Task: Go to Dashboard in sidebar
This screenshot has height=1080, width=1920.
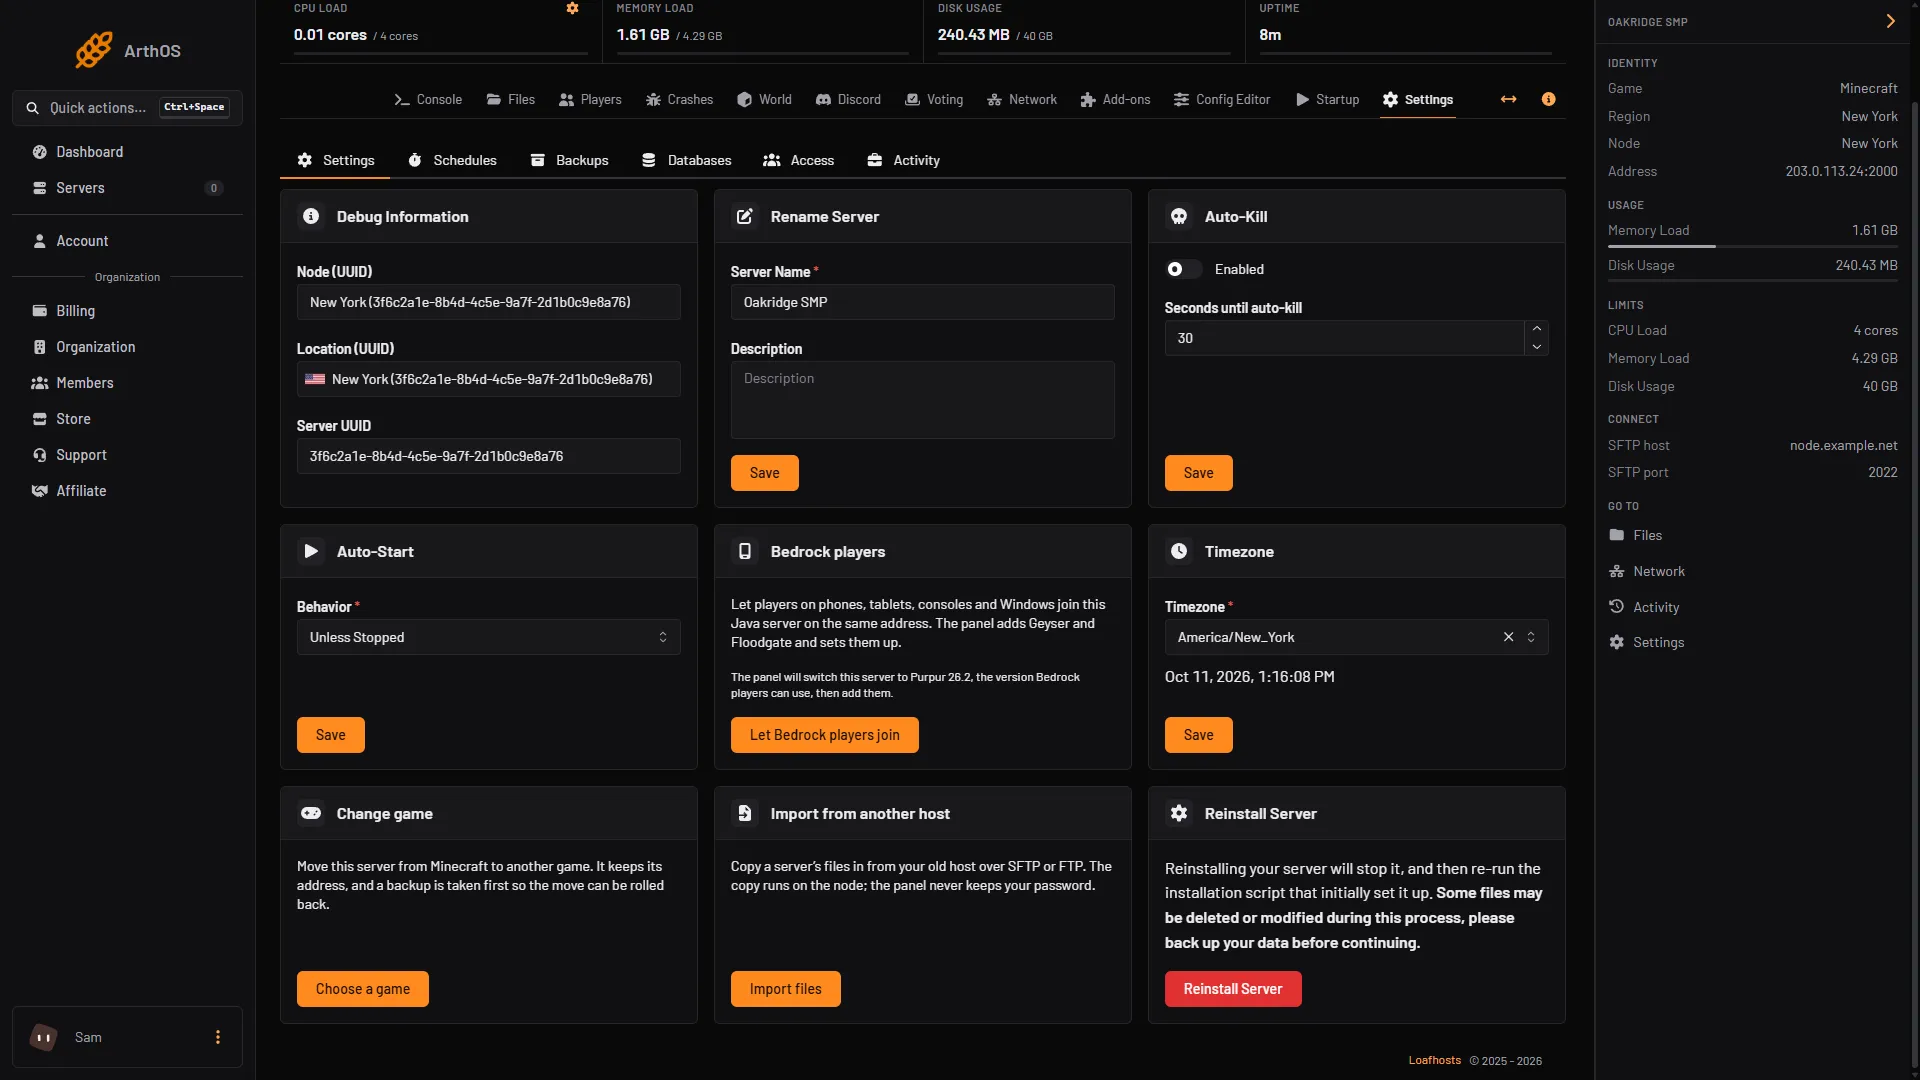Action: 127,152
